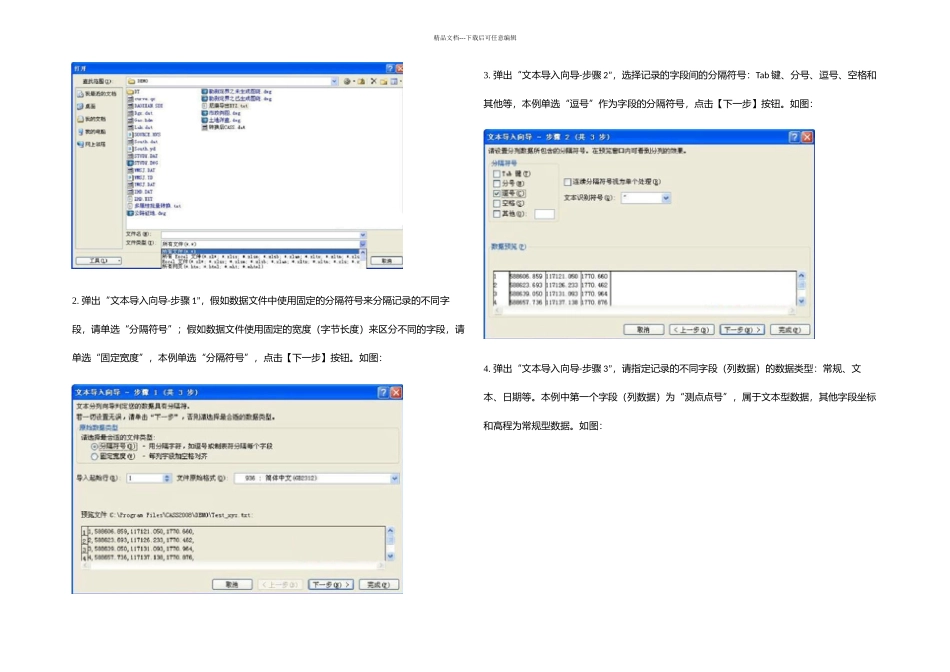This screenshot has height=672, width=950.
Task: Click 取消 button in step 1 wizard
Action: pyautogui.click(x=232, y=585)
